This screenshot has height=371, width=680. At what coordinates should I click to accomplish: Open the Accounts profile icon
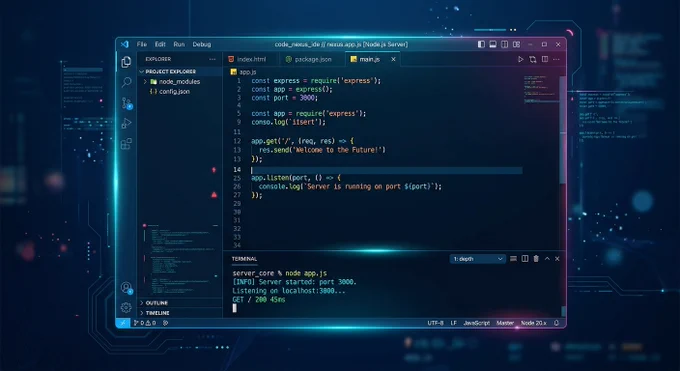(127, 288)
